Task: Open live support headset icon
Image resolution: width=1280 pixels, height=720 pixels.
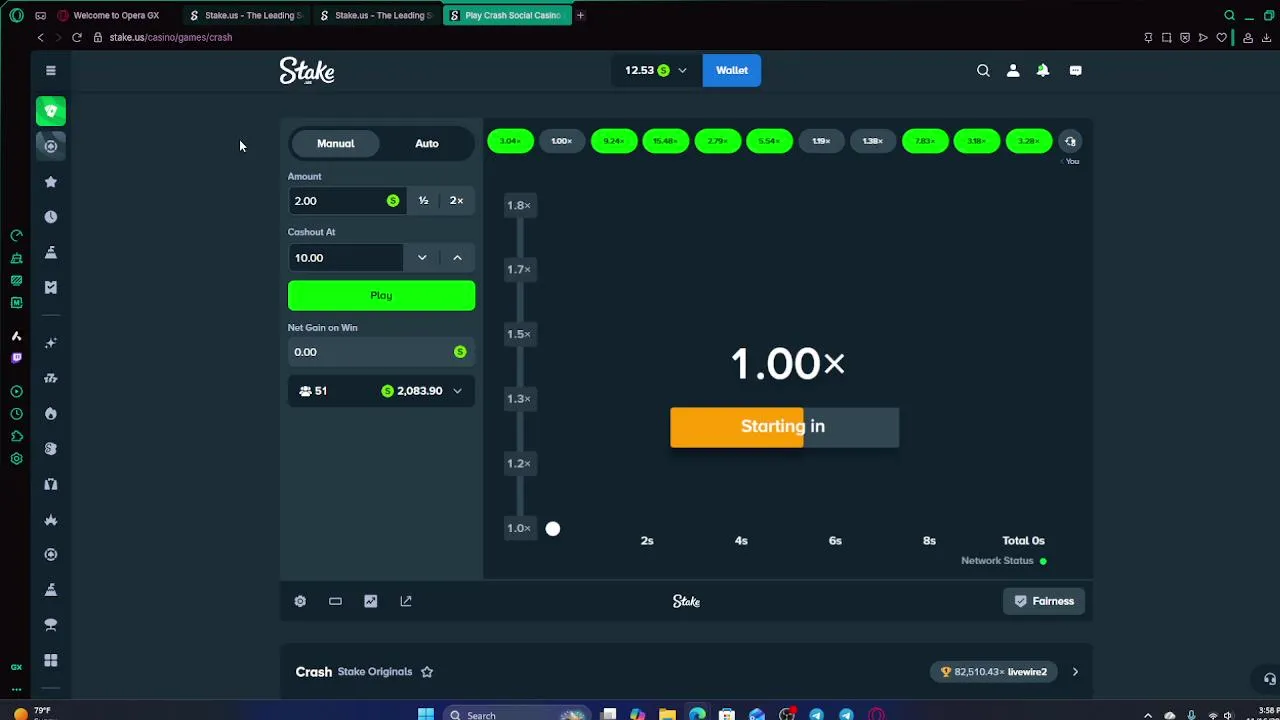Action: 1269,679
